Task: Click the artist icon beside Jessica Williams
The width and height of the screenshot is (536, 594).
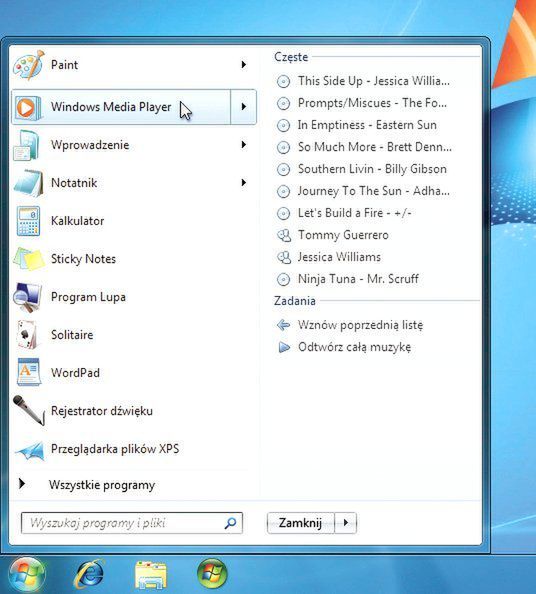Action: [284, 257]
